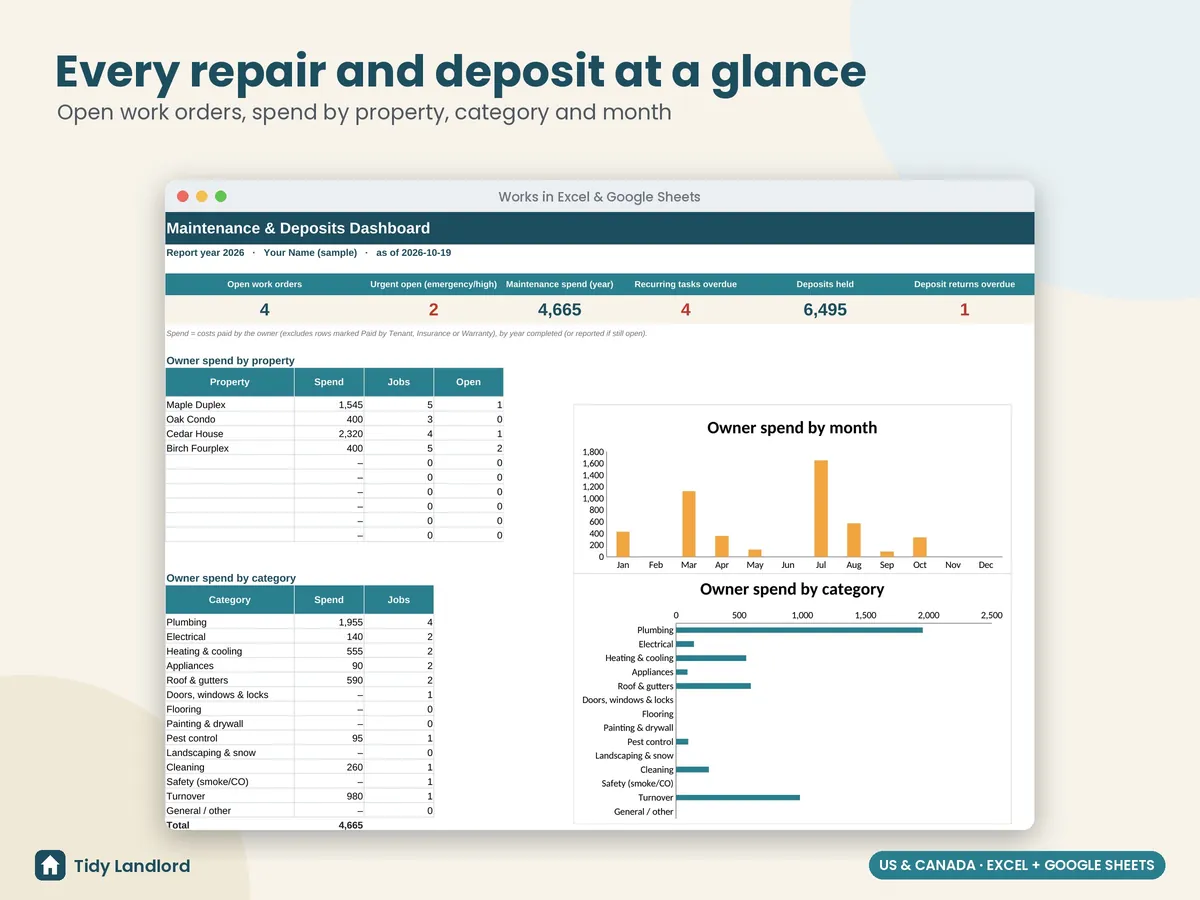Select the Birch Fourplex row

pyautogui.click(x=334, y=448)
